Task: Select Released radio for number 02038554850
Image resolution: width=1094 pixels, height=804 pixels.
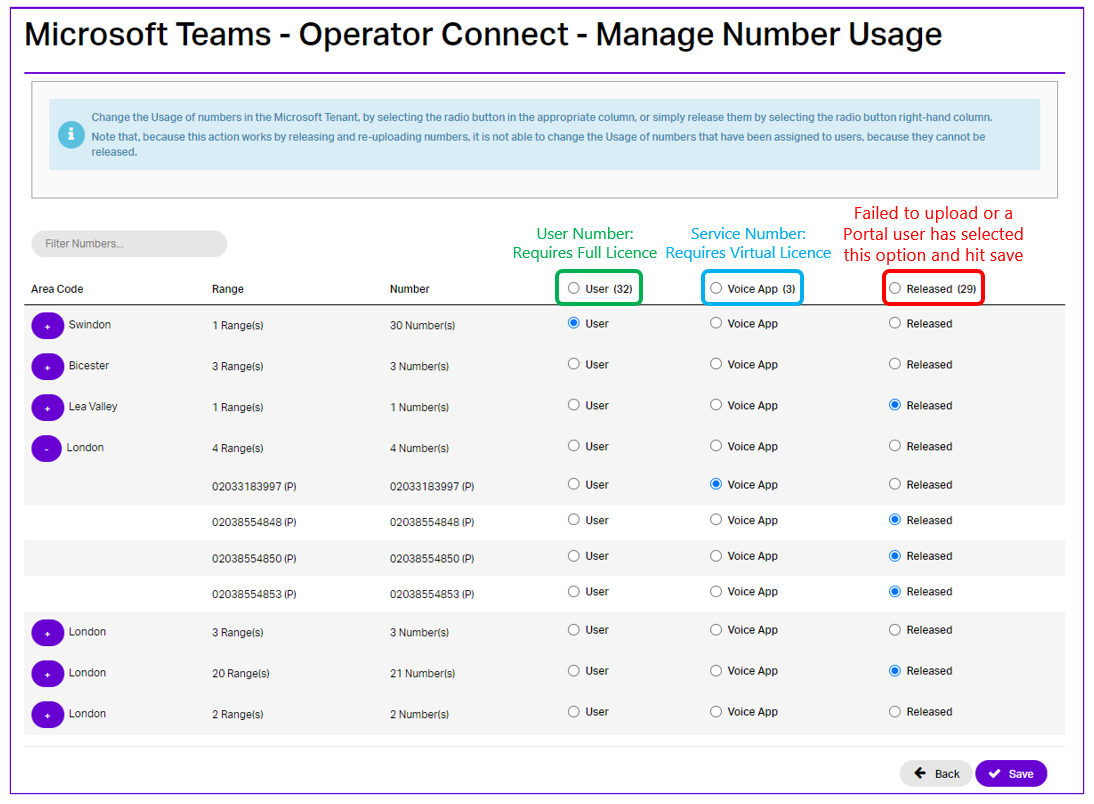Action: coord(895,556)
